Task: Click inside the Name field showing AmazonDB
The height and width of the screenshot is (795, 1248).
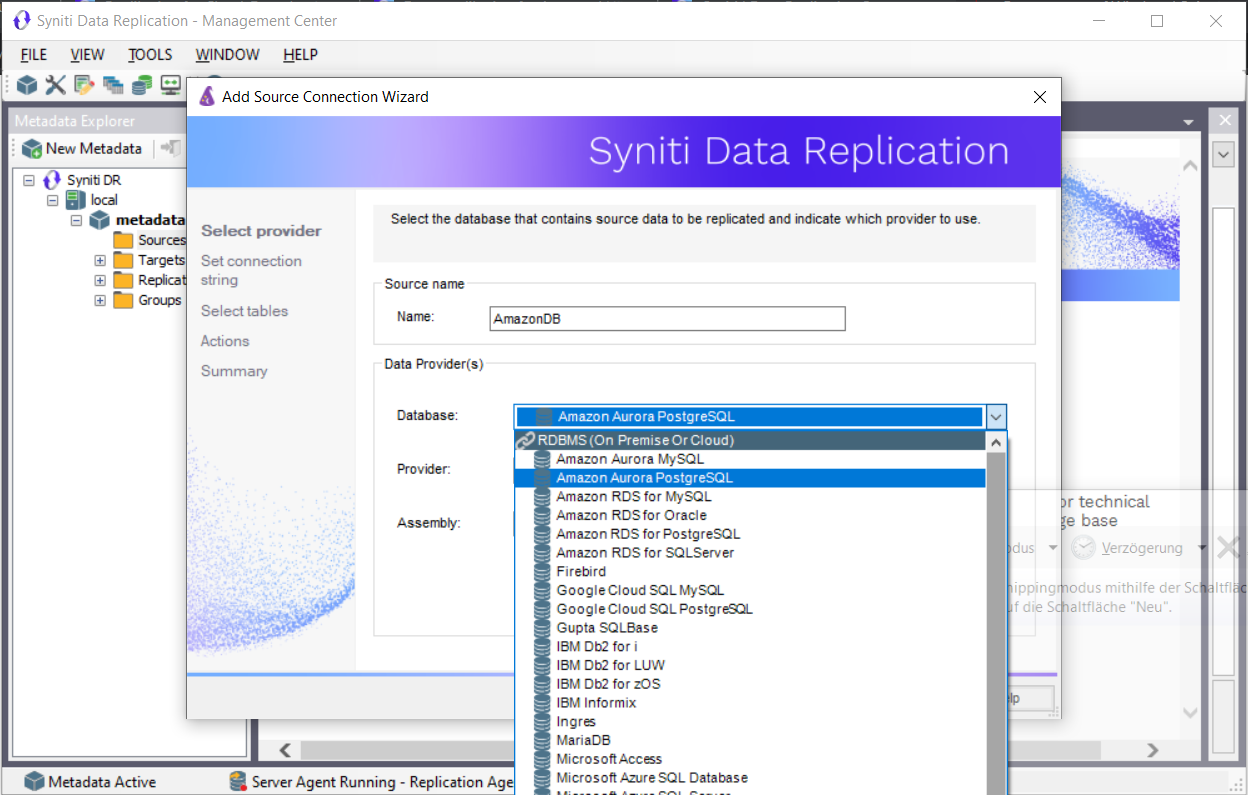Action: click(665, 318)
